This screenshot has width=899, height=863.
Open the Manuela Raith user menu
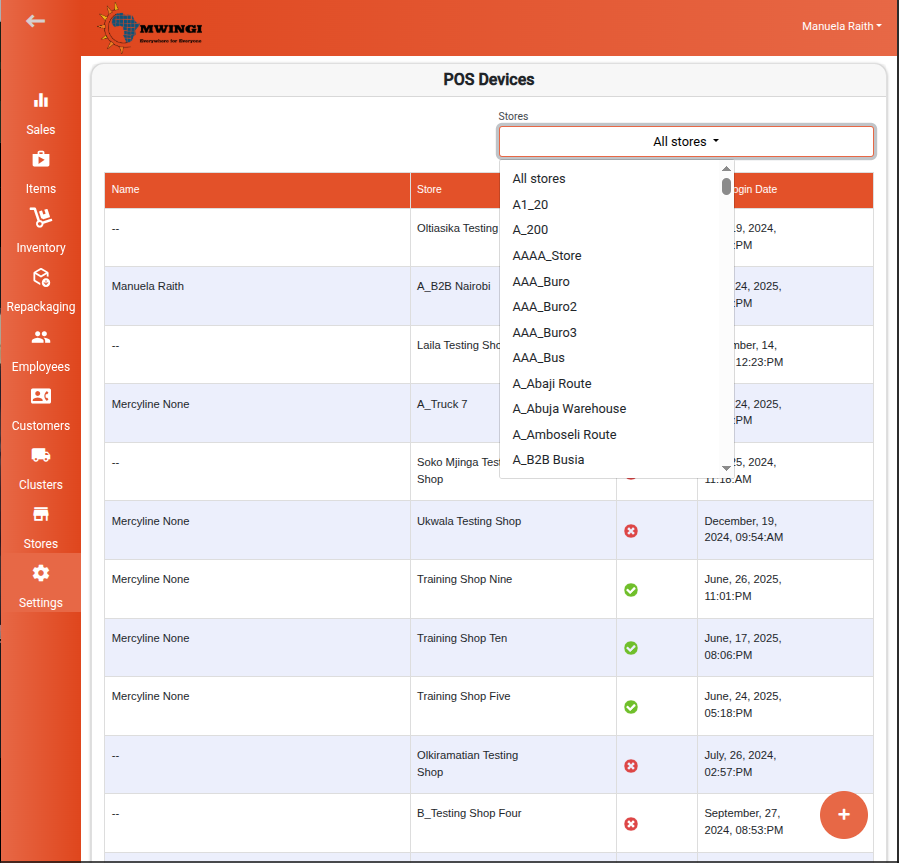pos(841,26)
